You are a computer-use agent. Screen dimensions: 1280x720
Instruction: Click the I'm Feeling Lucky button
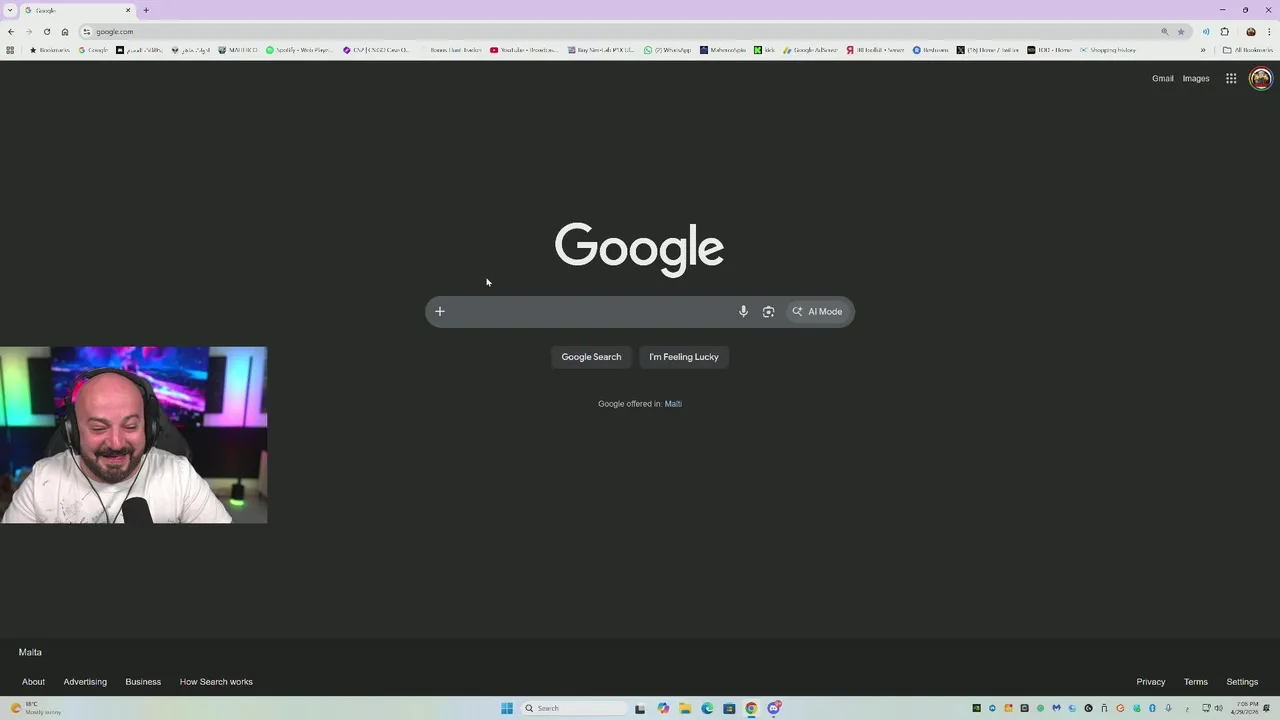coord(684,357)
